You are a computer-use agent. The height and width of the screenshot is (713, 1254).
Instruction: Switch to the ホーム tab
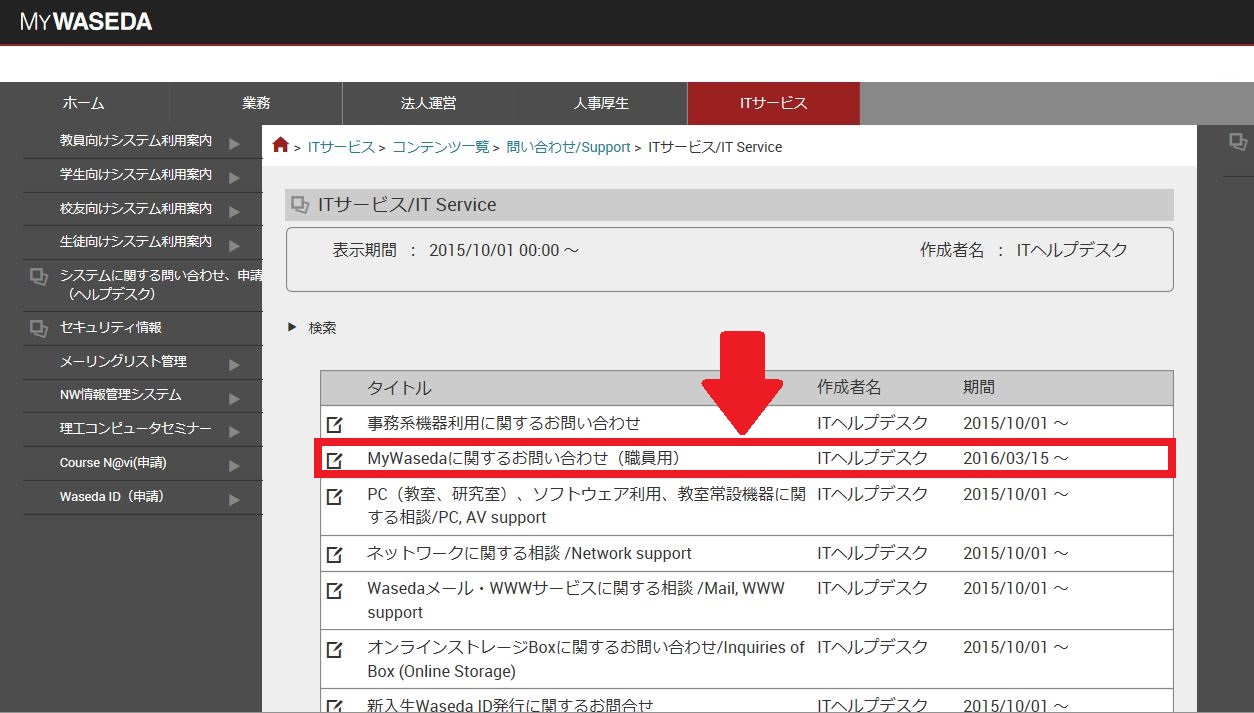(84, 103)
